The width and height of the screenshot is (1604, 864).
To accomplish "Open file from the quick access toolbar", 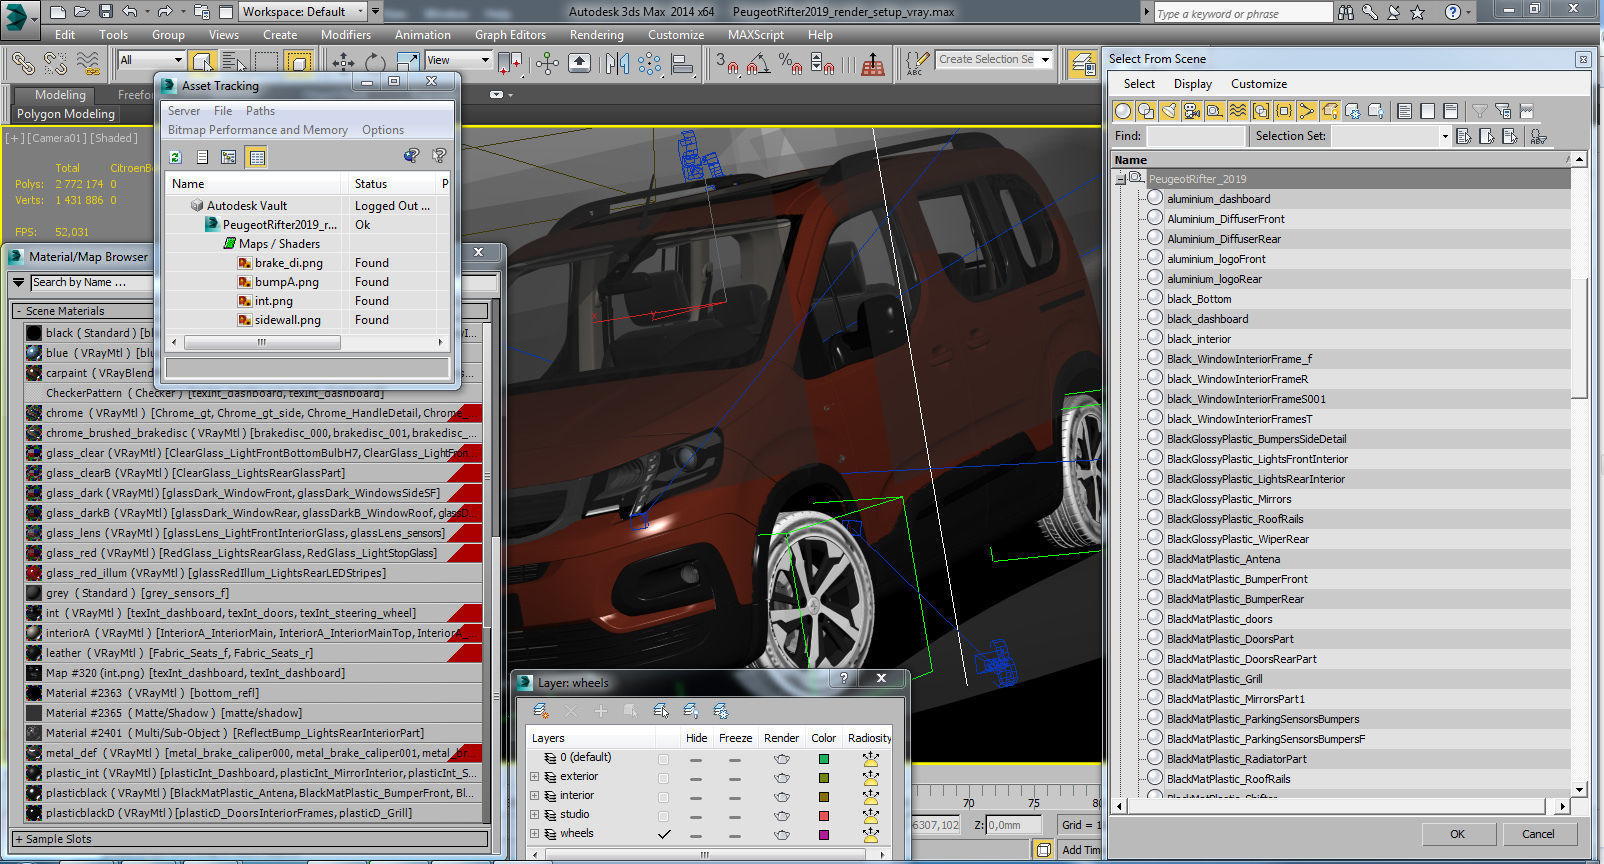I will point(82,12).
